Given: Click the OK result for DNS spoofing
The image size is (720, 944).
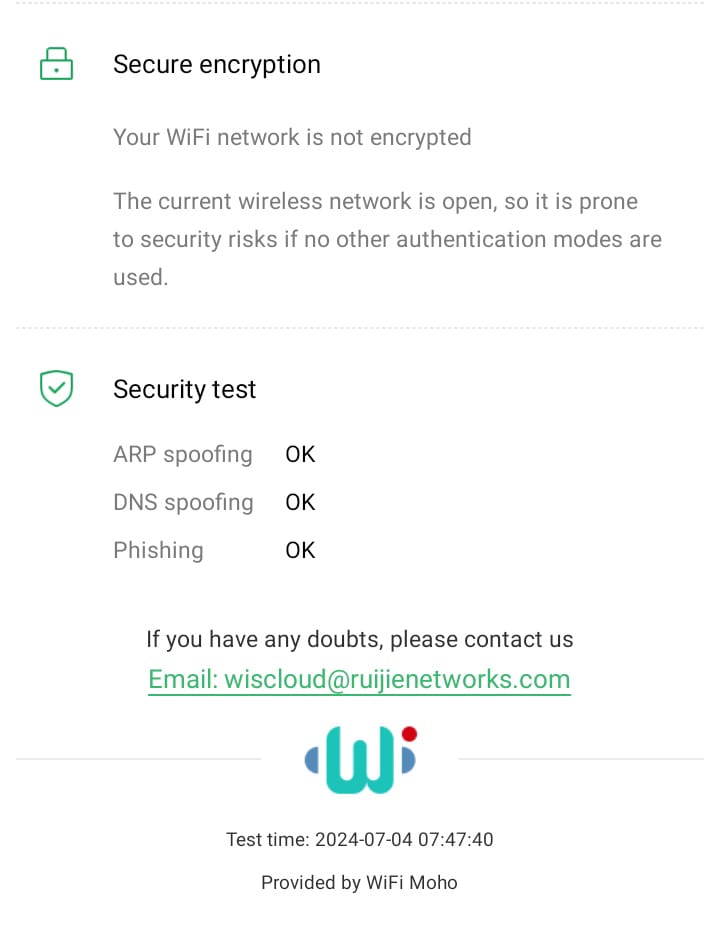Looking at the screenshot, I should 300,502.
